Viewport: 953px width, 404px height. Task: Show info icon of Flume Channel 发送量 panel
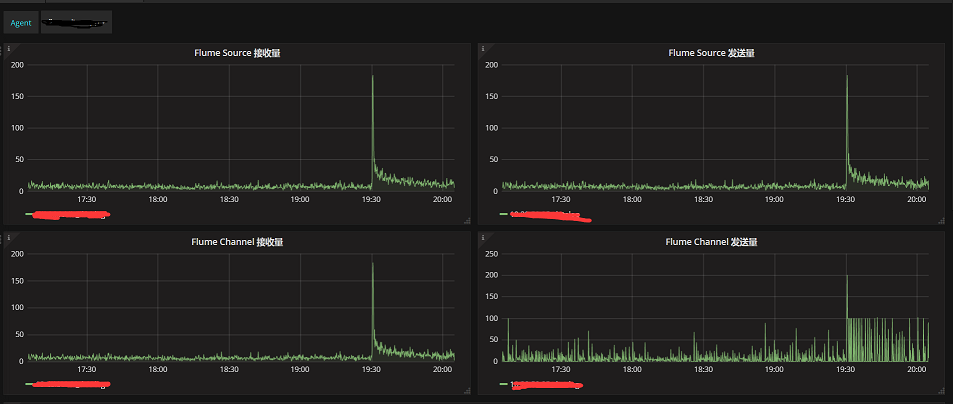(482, 236)
